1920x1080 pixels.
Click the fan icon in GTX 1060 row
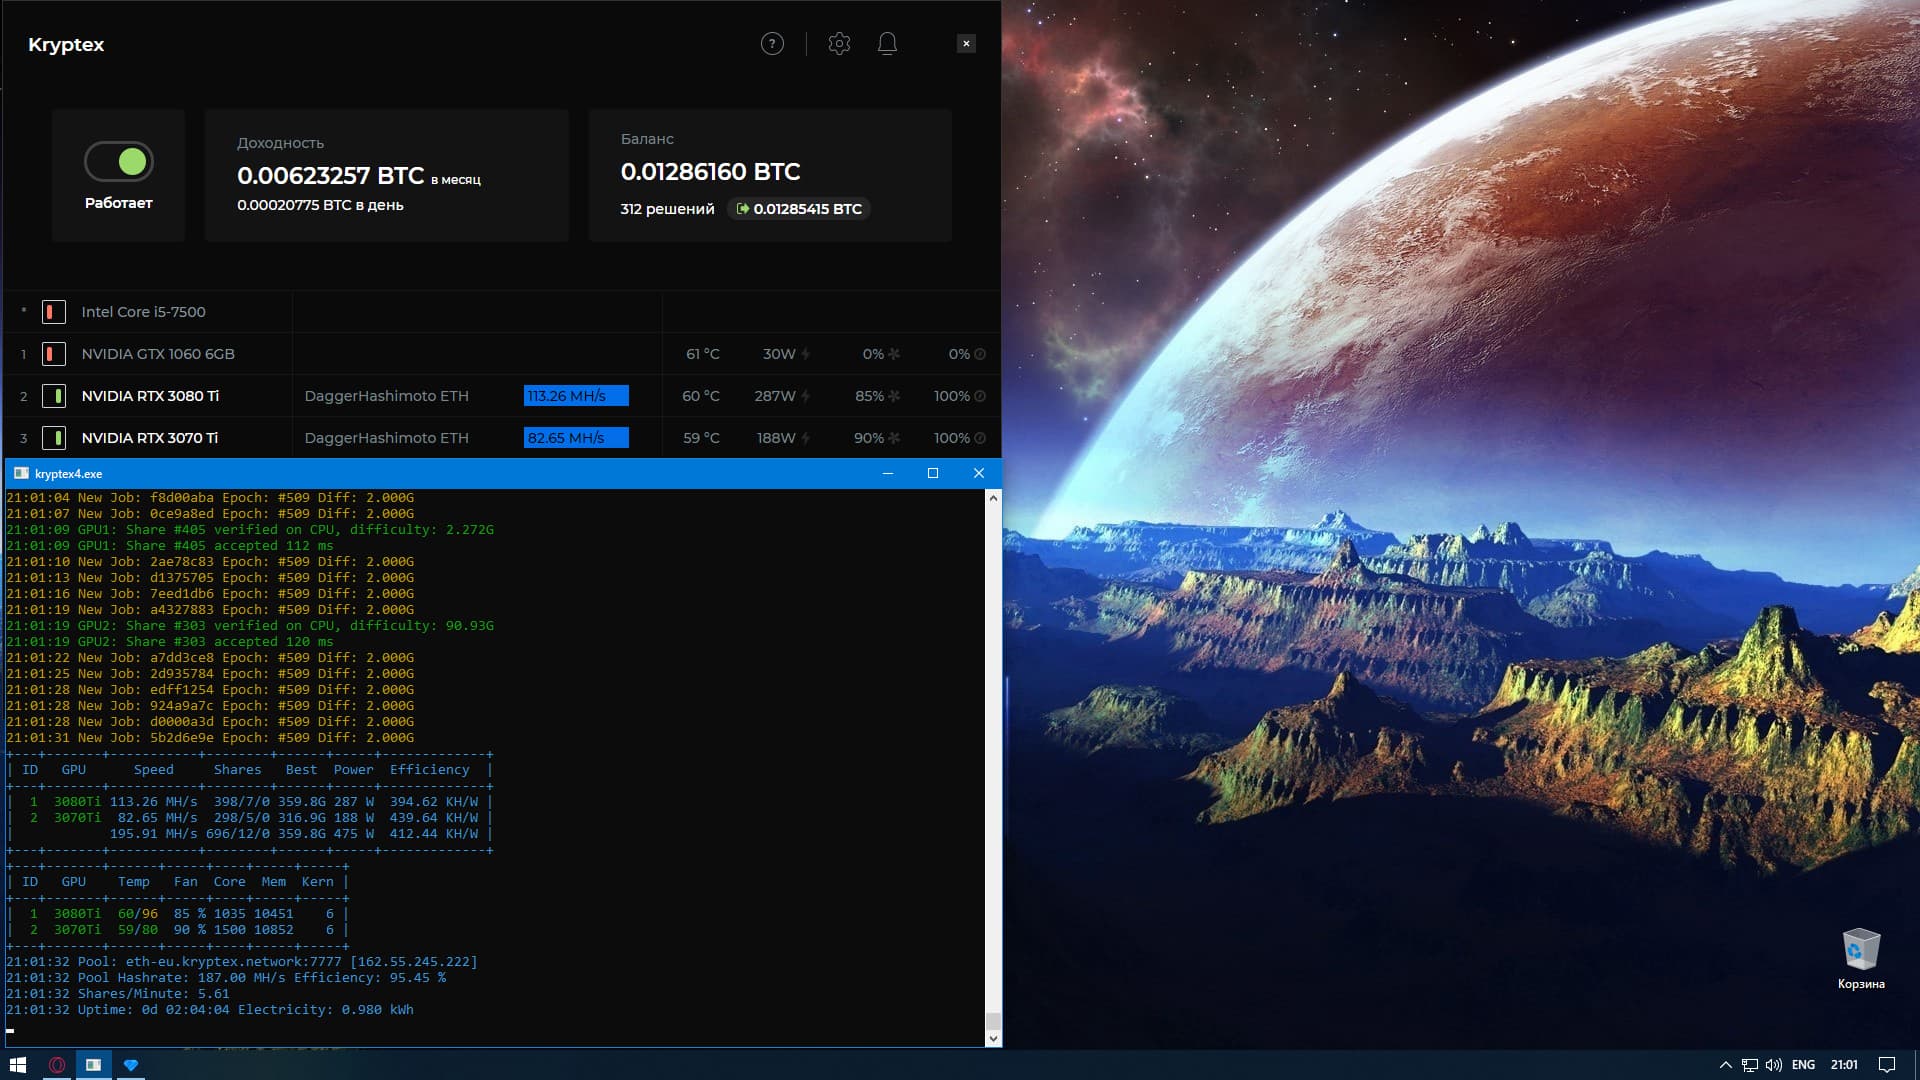(894, 354)
